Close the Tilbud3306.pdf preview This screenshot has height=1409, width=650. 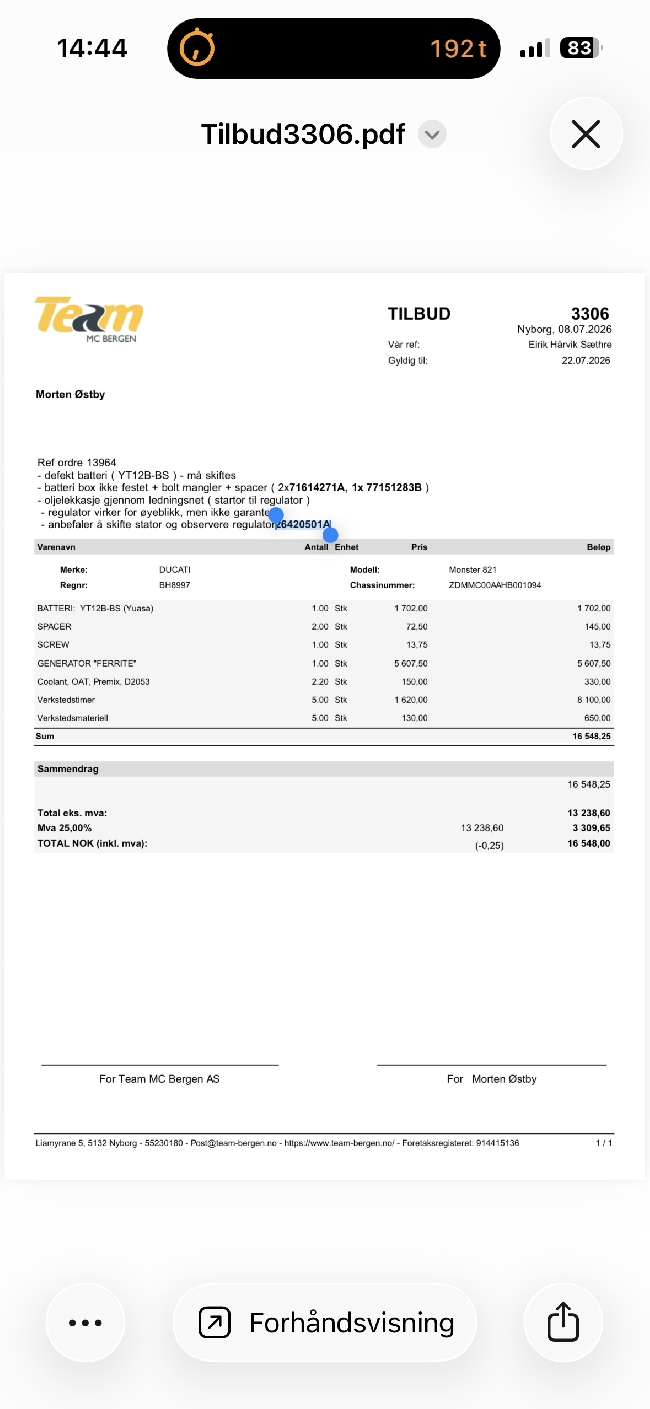click(x=586, y=134)
